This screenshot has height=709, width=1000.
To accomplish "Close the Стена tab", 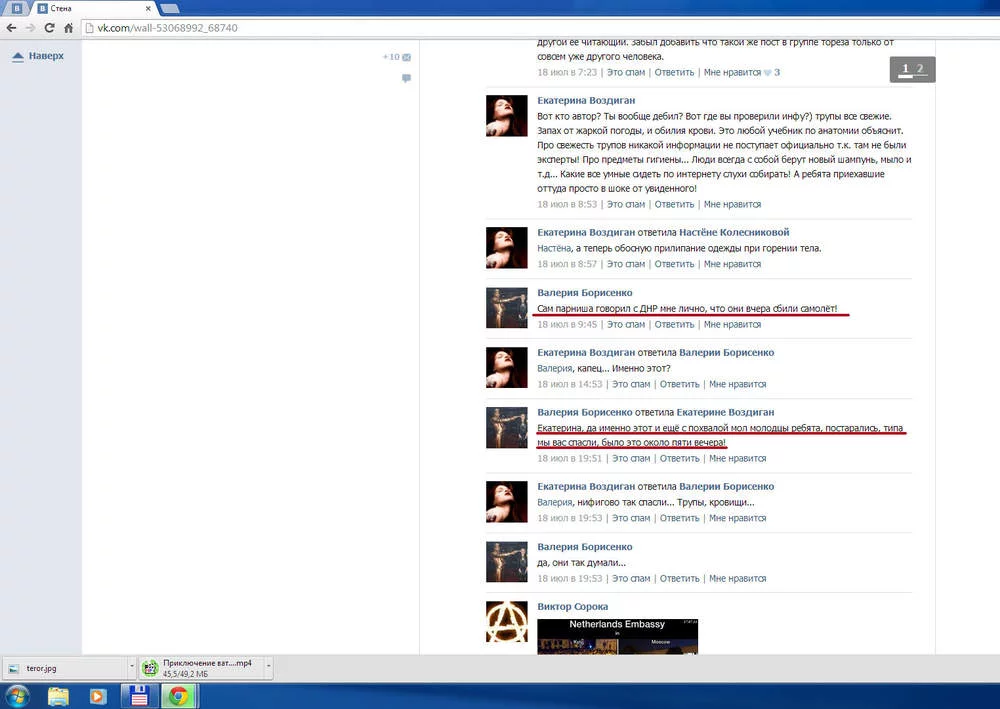I will pos(148,8).
